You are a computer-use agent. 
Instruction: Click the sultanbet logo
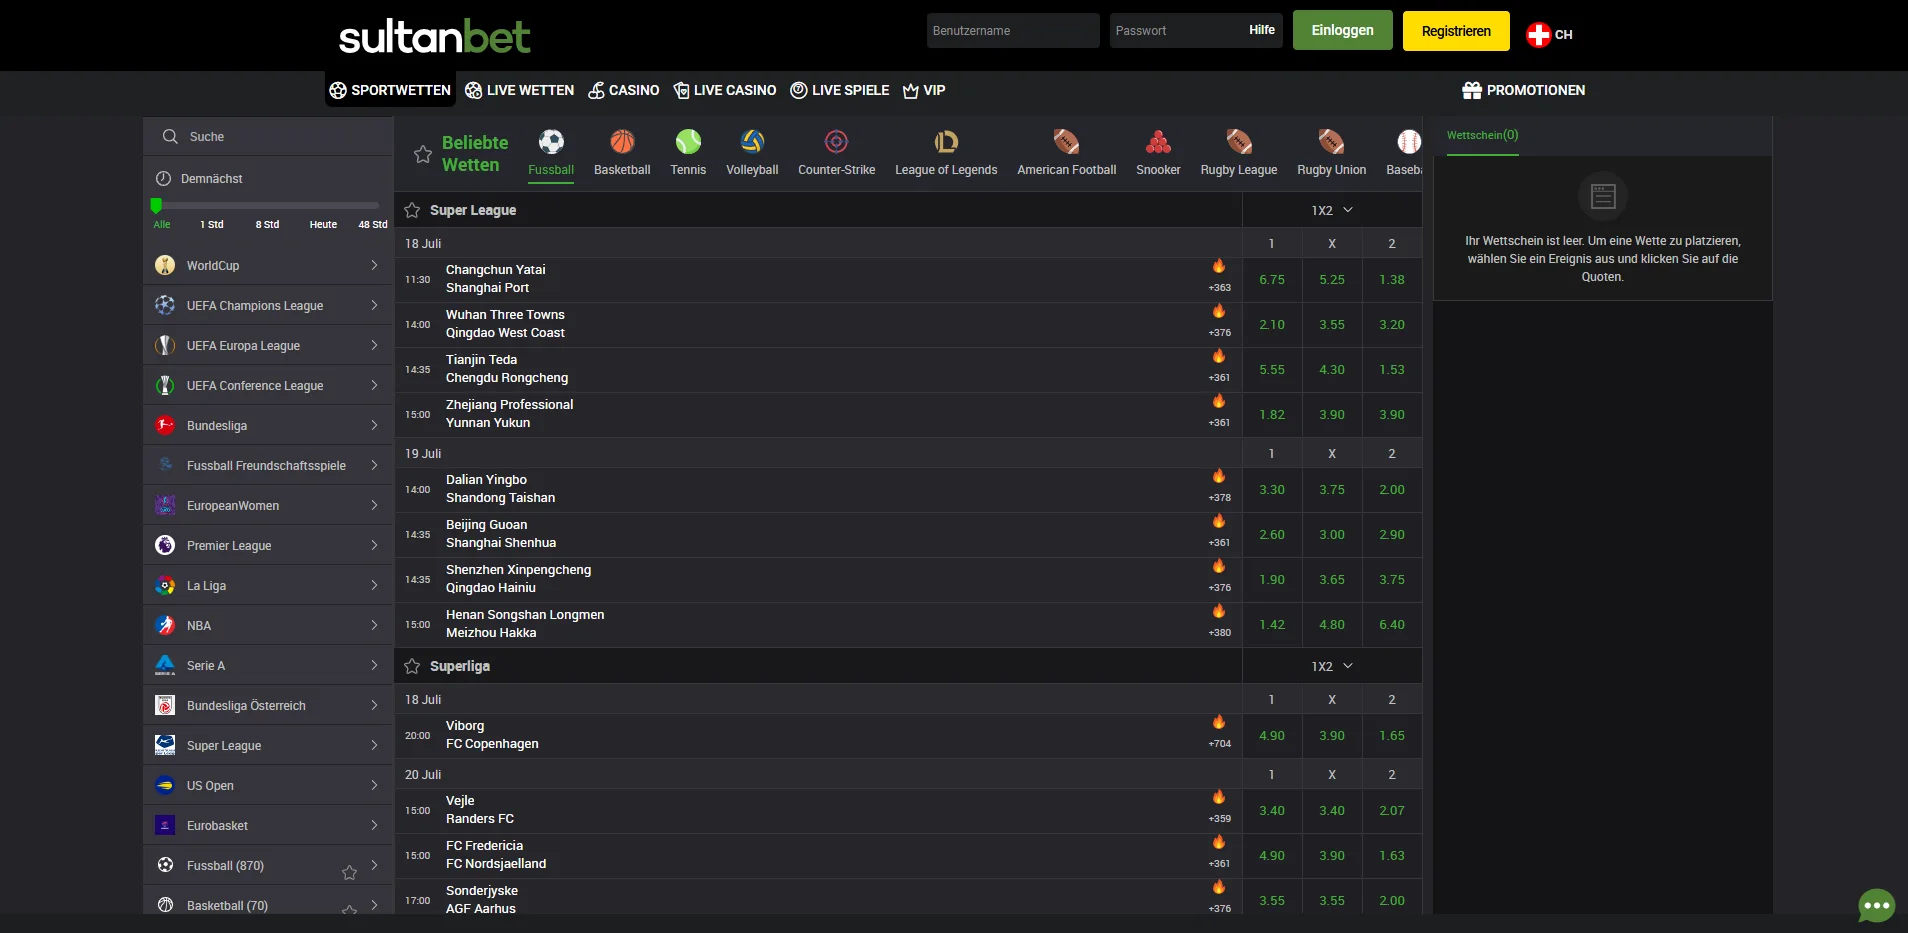pos(434,36)
